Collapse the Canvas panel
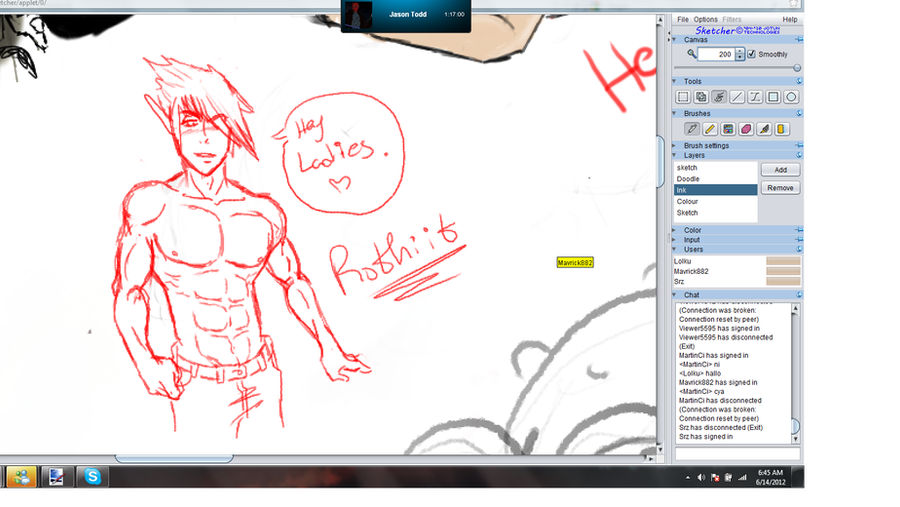The image size is (900, 507). pyautogui.click(x=674, y=40)
